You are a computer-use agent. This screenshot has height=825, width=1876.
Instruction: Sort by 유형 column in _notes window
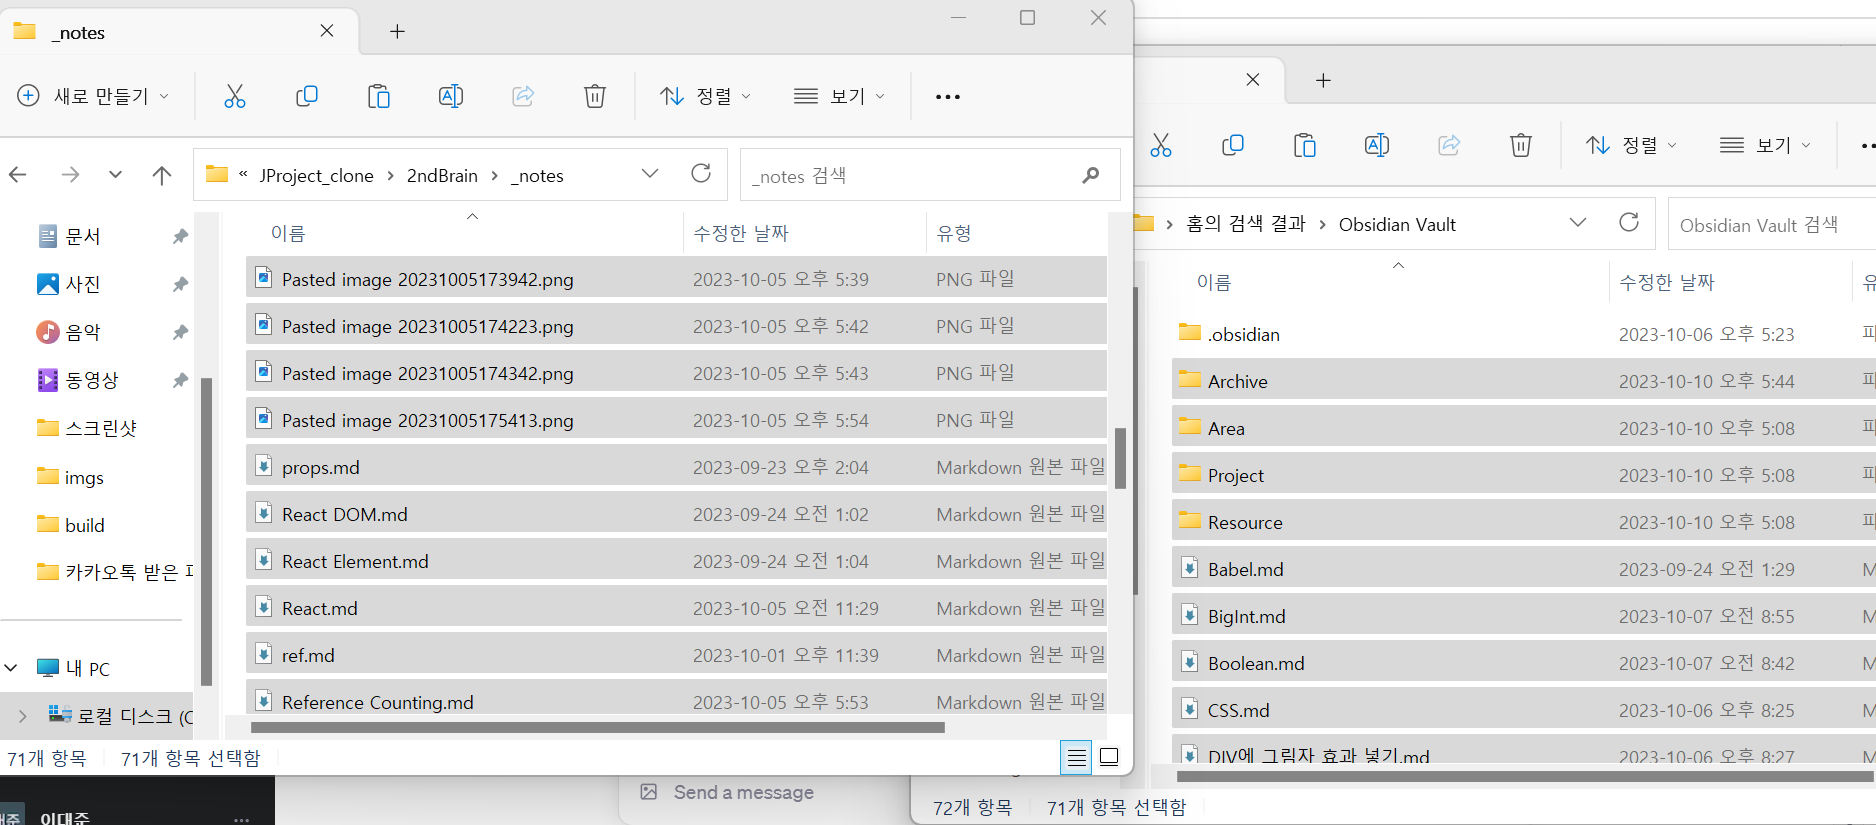pyautogui.click(x=954, y=233)
